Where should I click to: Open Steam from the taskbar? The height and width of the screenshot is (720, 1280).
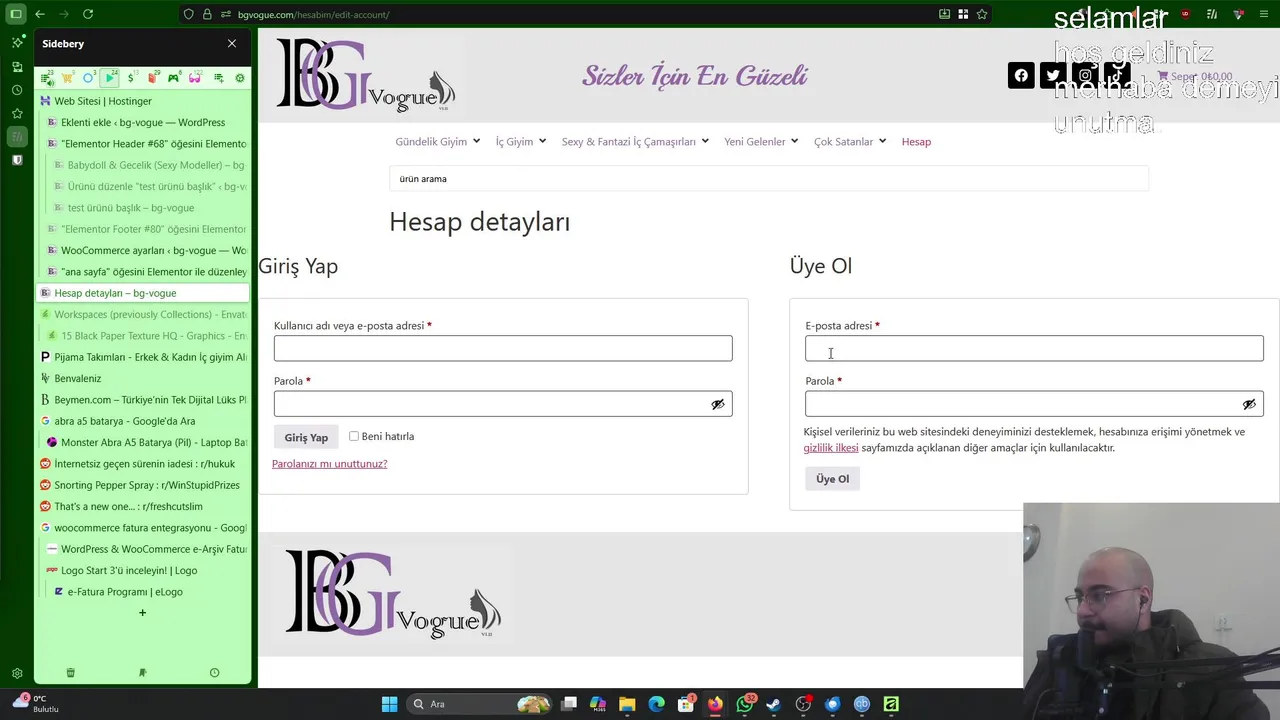774,704
